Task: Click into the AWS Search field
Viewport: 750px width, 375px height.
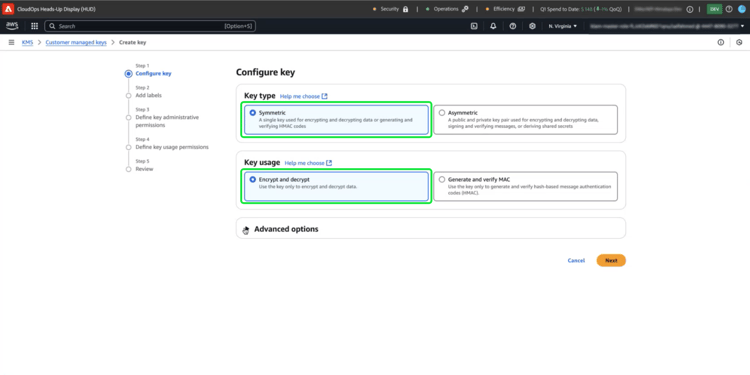Action: pyautogui.click(x=150, y=26)
